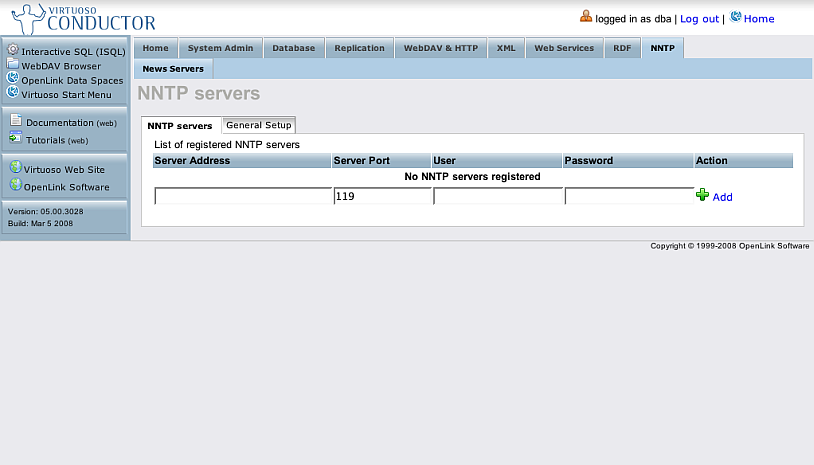The width and height of the screenshot is (814, 465).
Task: Click the Password input field
Action: coord(628,197)
